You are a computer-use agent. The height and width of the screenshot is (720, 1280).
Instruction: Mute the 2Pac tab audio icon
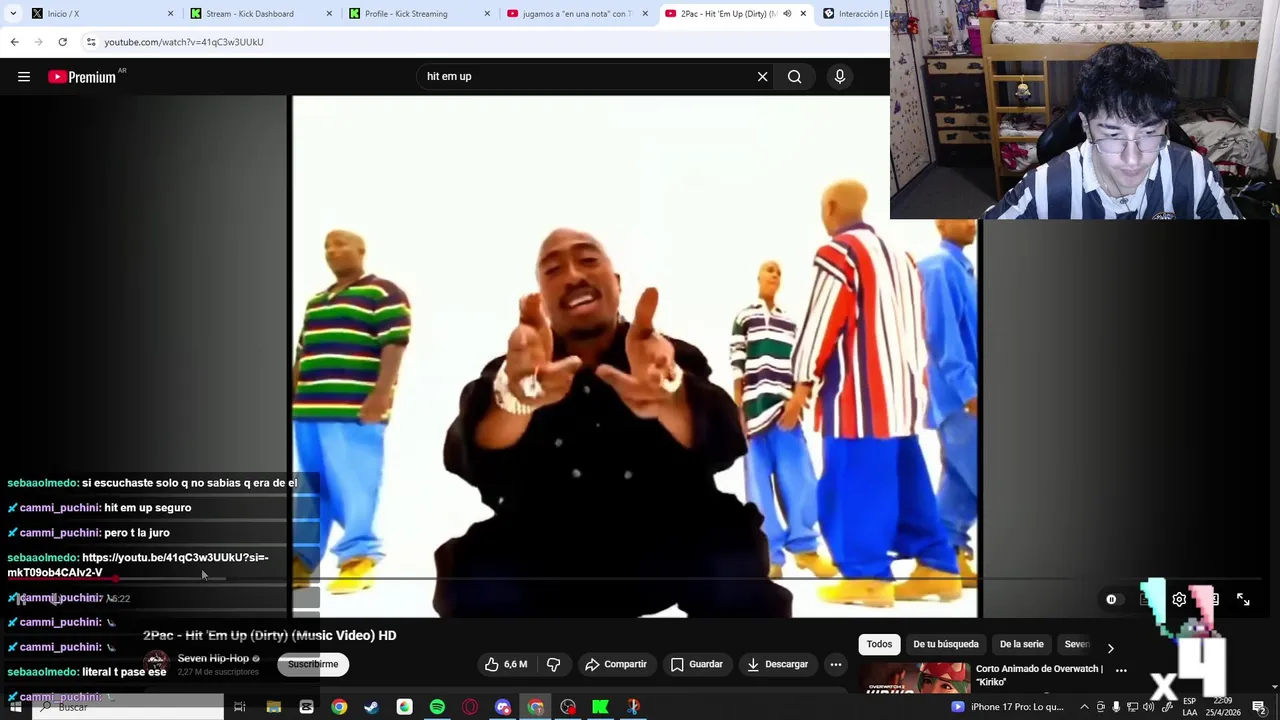pyautogui.click(x=787, y=14)
